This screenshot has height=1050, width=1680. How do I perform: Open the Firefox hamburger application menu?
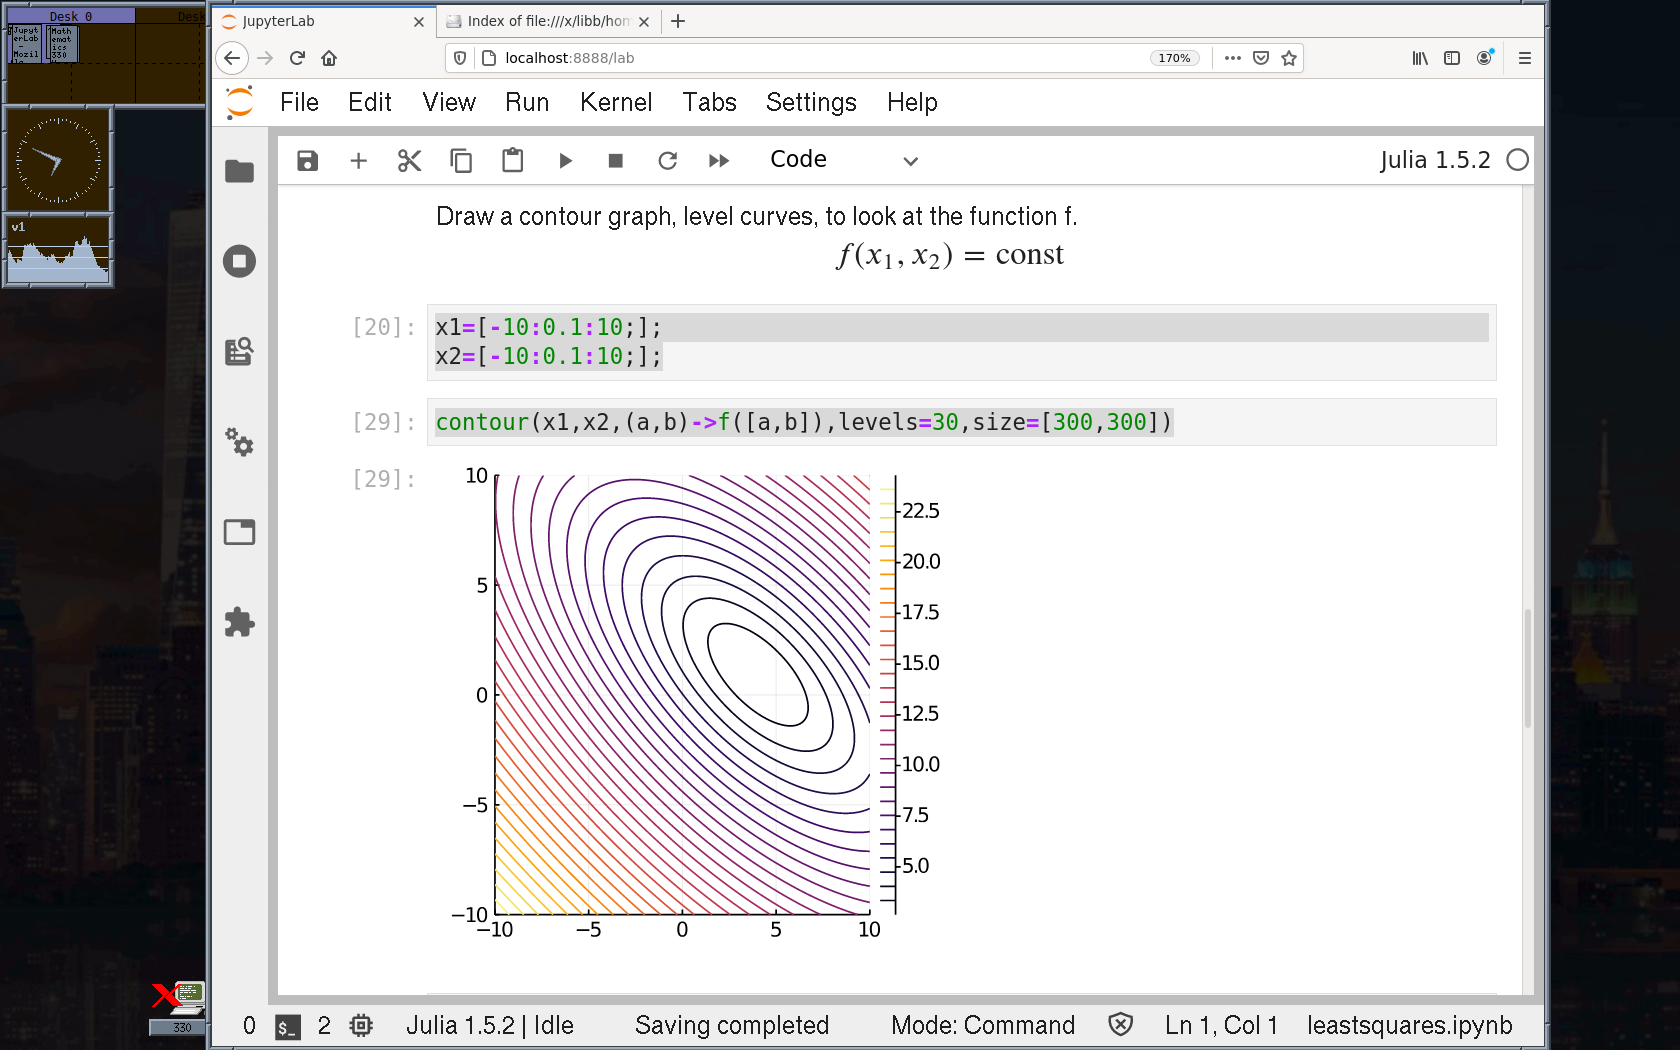(1524, 58)
